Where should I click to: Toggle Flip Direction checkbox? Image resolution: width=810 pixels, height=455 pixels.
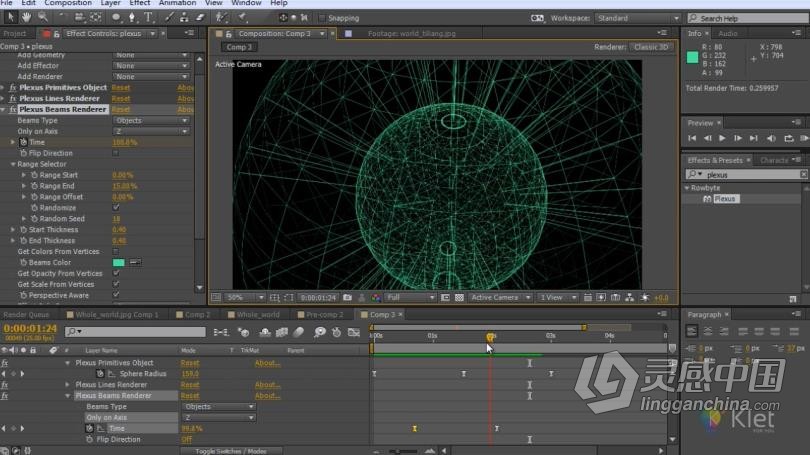pos(116,153)
